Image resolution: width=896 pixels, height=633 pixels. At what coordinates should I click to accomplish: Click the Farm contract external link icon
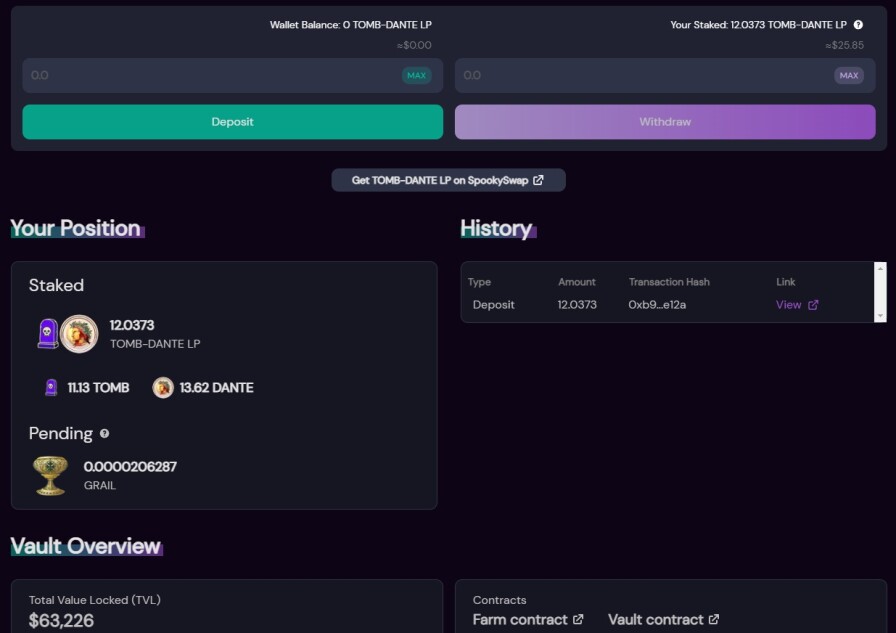578,619
